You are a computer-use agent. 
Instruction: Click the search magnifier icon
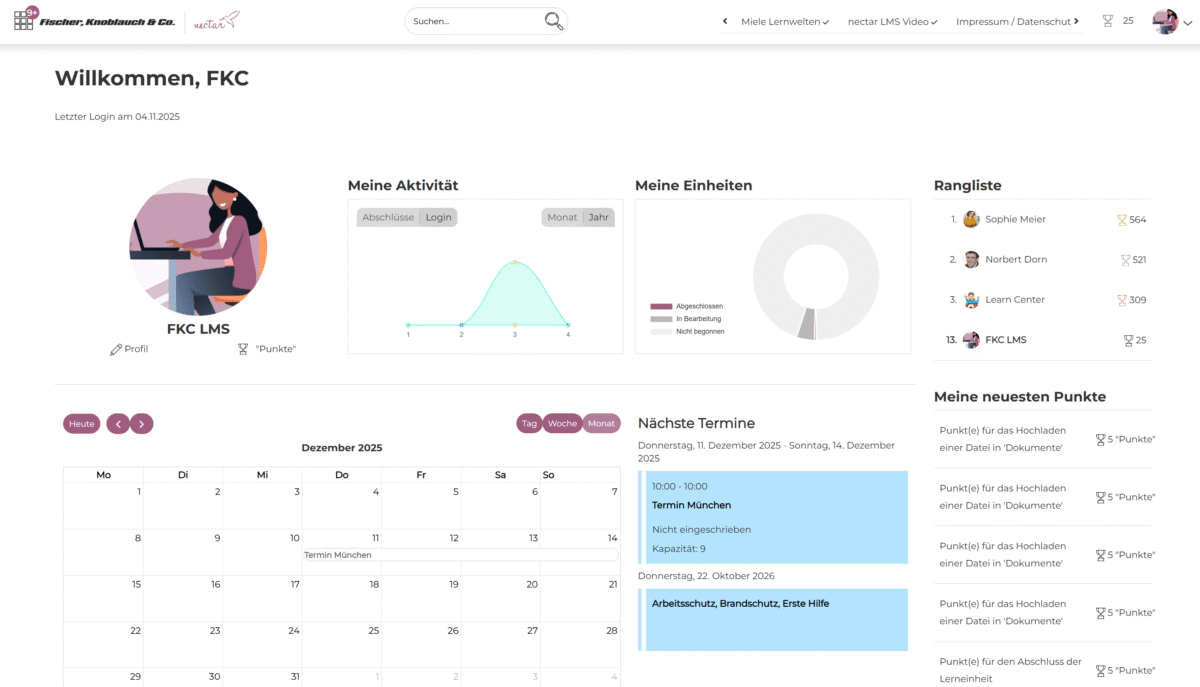click(x=553, y=21)
